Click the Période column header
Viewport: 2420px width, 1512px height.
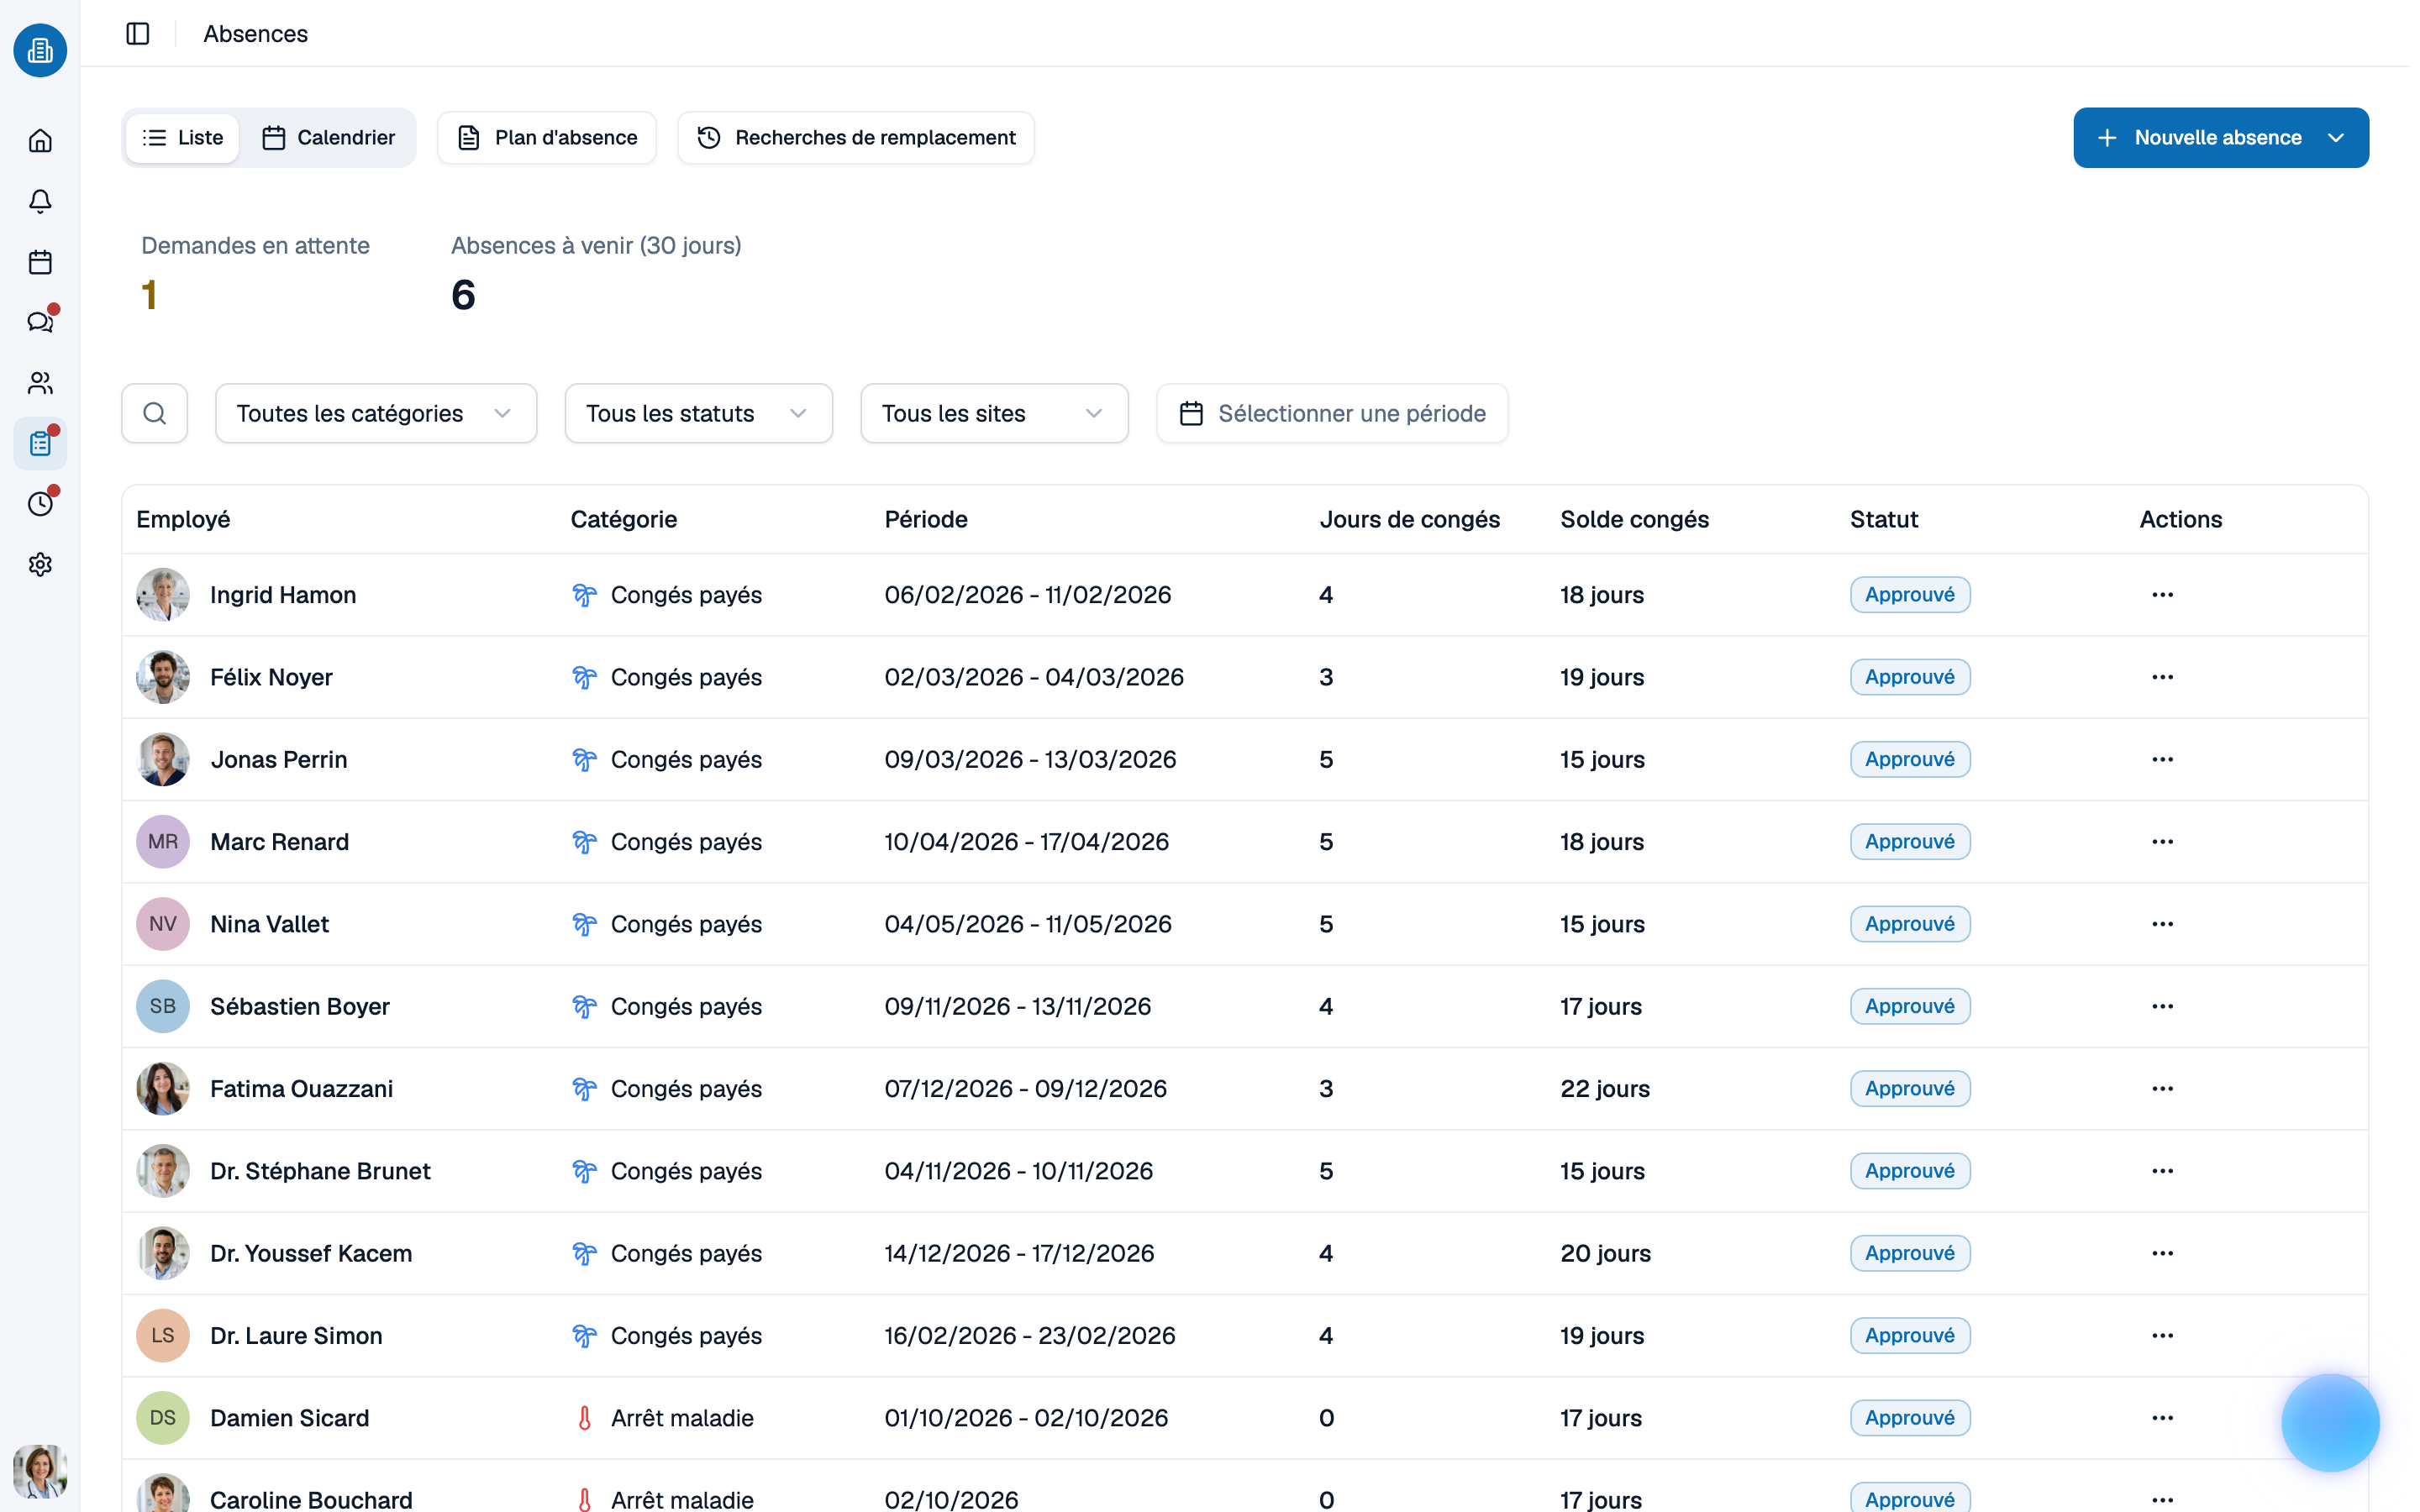[926, 520]
